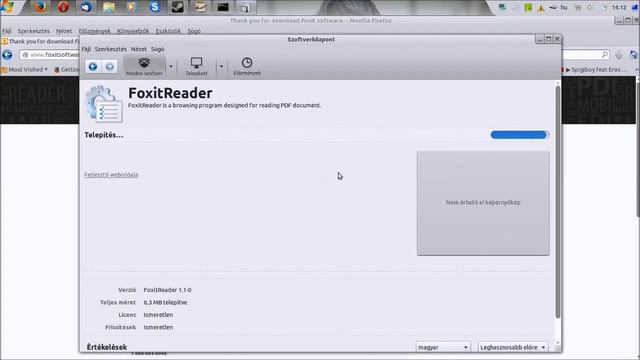The image size is (640, 360).
Task: Open the terminal icon in panel
Action: pyautogui.click(x=223, y=7)
